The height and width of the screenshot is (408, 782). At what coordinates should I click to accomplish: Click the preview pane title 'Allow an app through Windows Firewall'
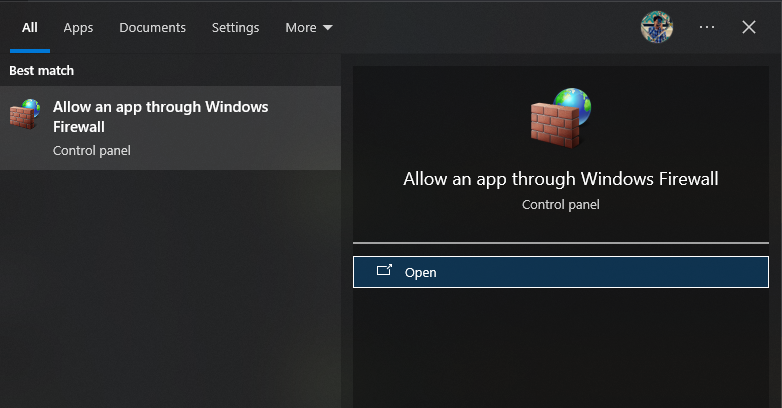(561, 179)
